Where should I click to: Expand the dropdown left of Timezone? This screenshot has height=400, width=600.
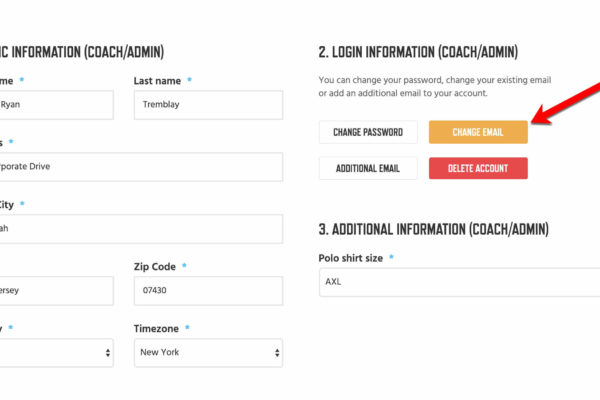point(55,353)
